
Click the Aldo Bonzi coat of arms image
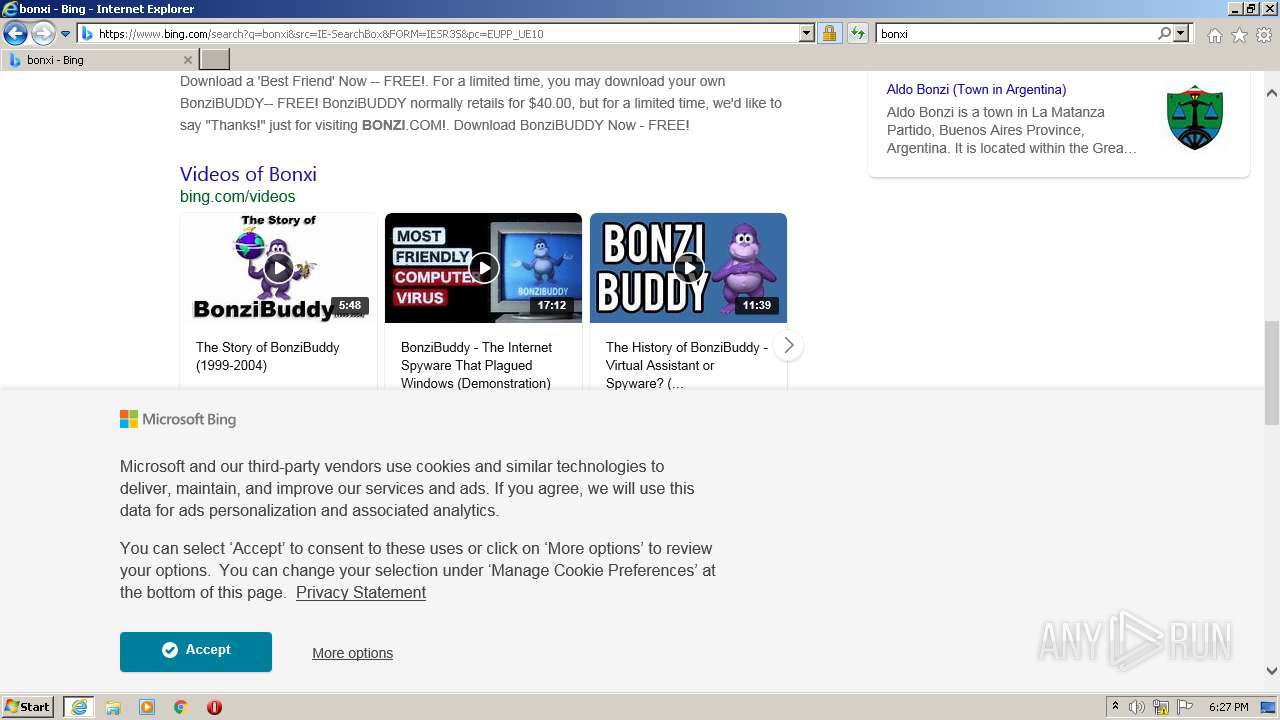[x=1195, y=117]
